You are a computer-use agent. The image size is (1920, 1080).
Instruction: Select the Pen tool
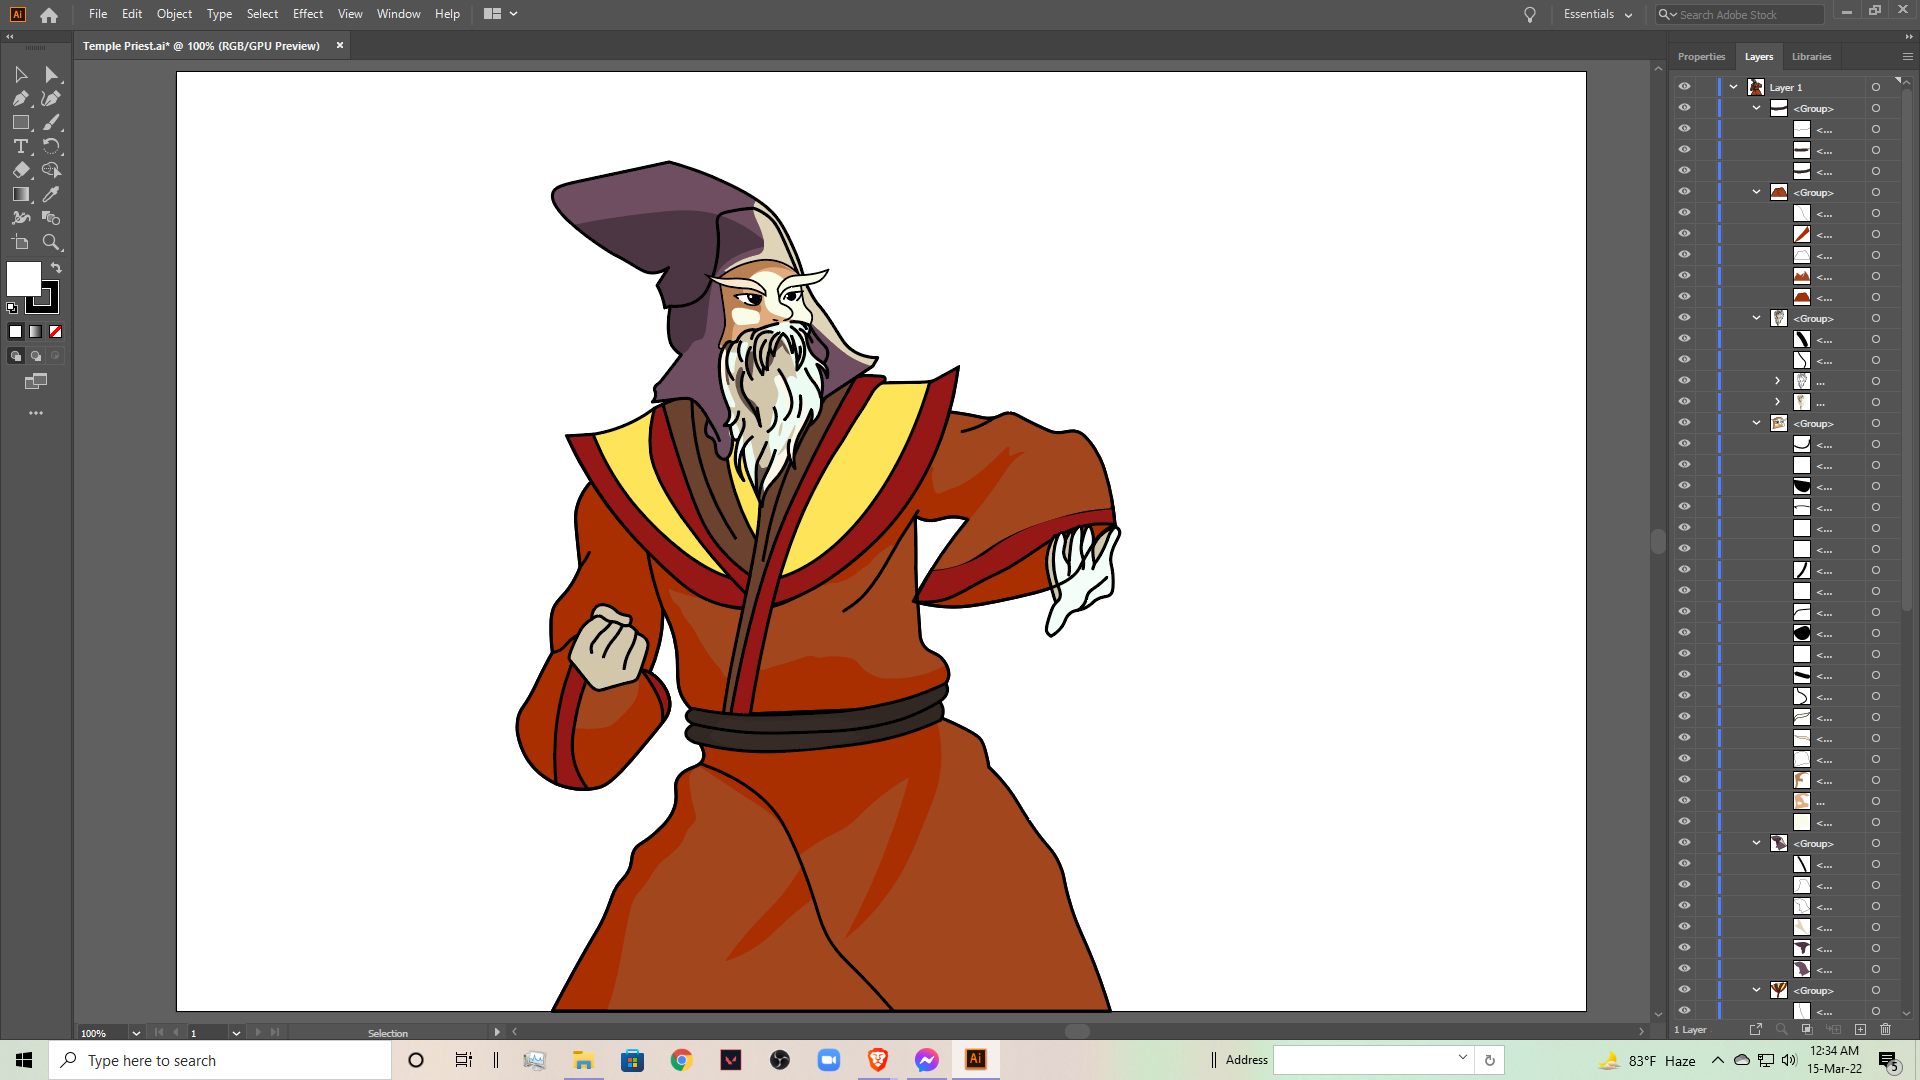pyautogui.click(x=21, y=98)
